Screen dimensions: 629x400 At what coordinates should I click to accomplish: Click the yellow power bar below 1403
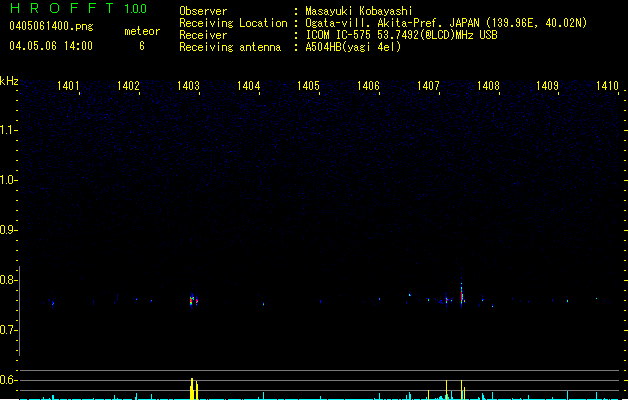pos(194,389)
